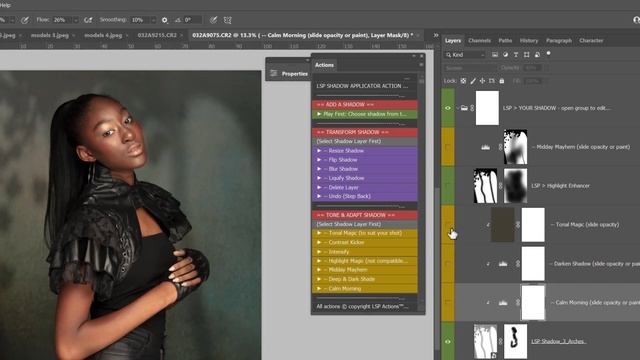Click Lock all padlock icon
Screen dimensions: 640x360
pos(502,81)
